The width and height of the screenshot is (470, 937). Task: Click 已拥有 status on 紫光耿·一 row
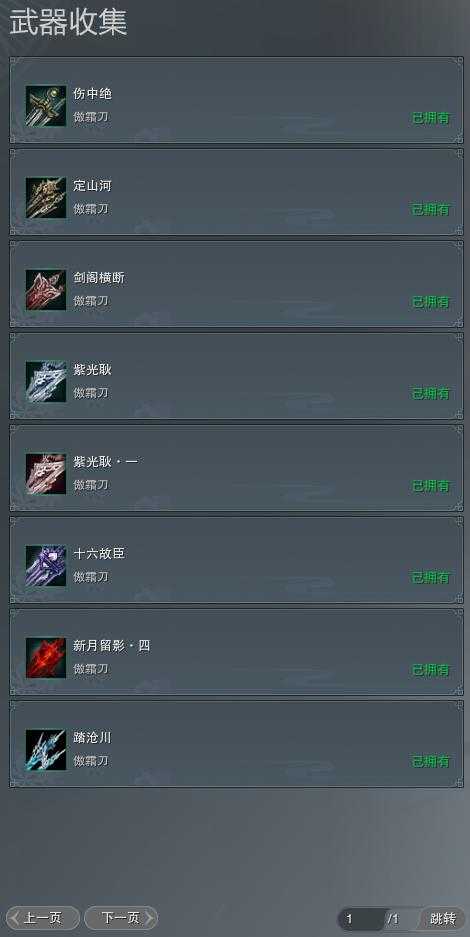pyautogui.click(x=431, y=486)
